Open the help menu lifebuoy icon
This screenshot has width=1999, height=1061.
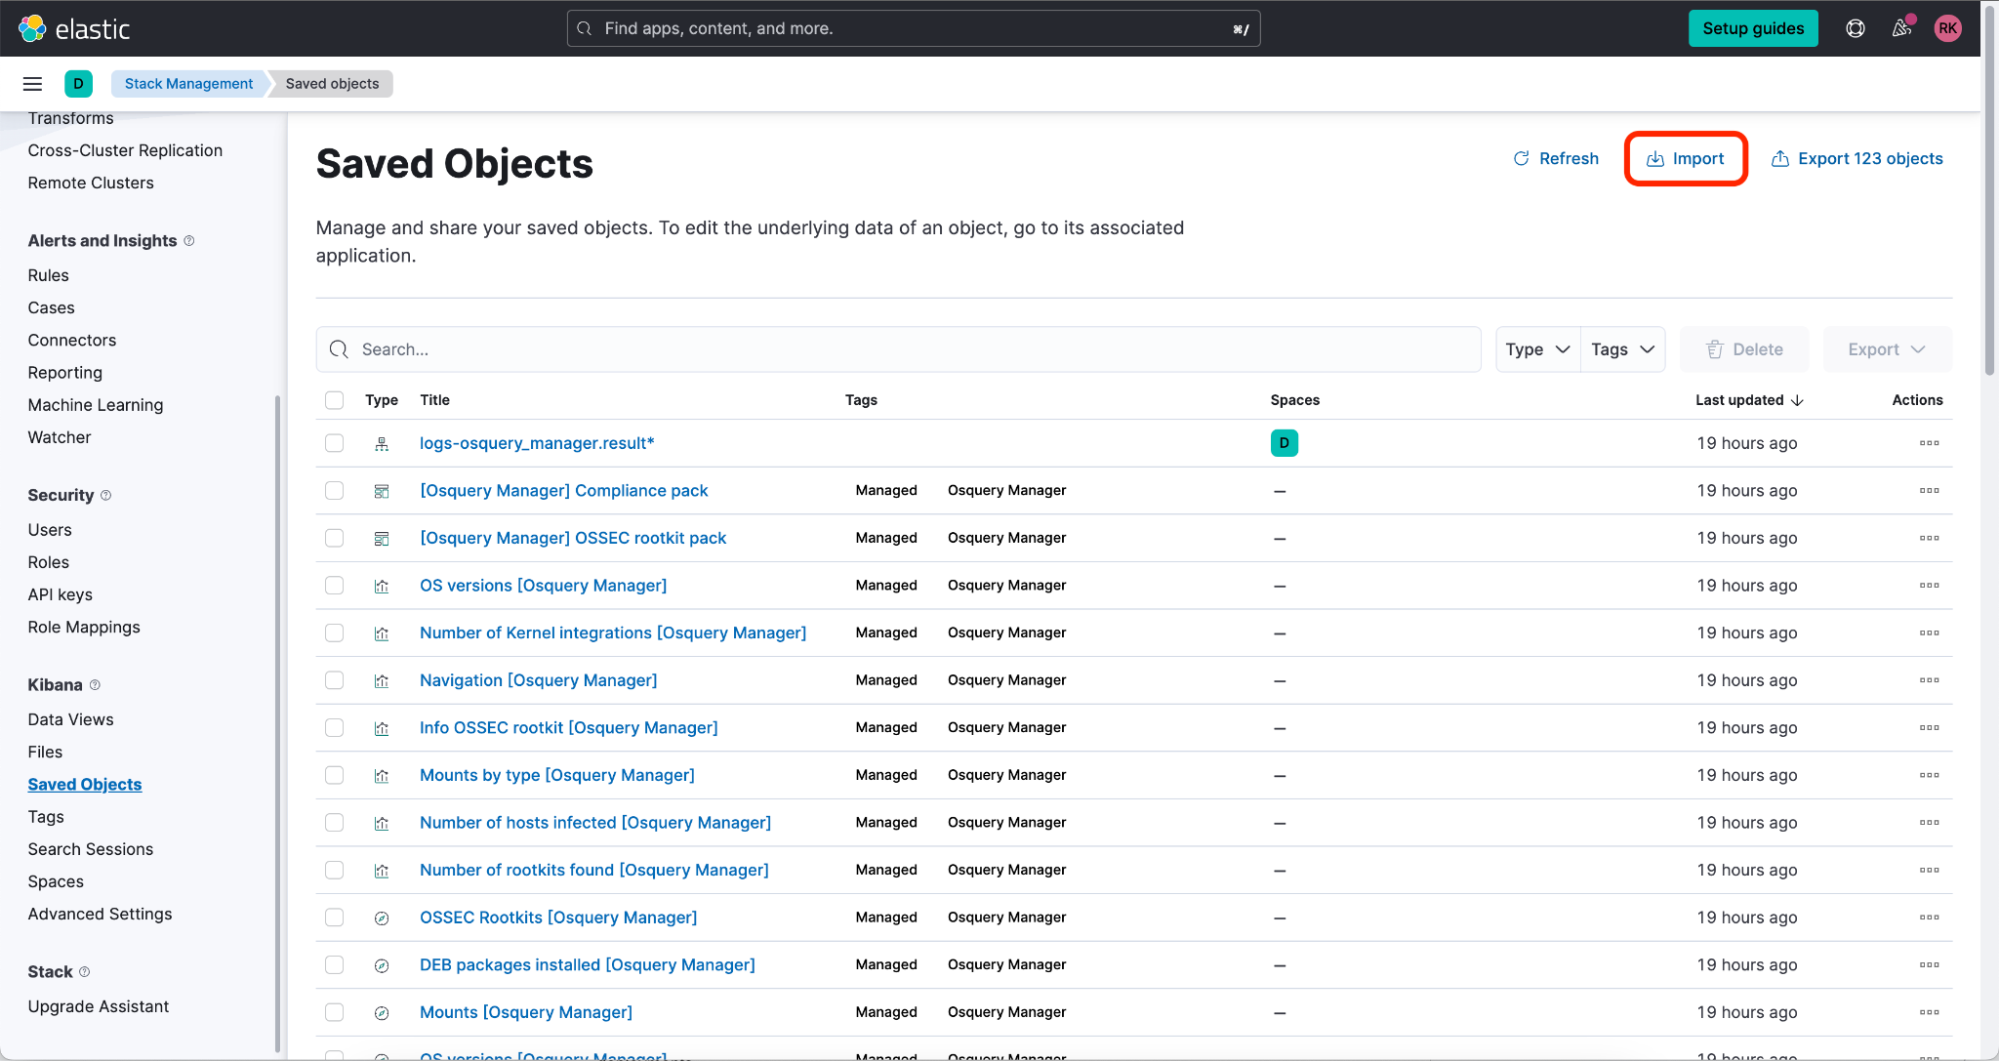pos(1855,29)
